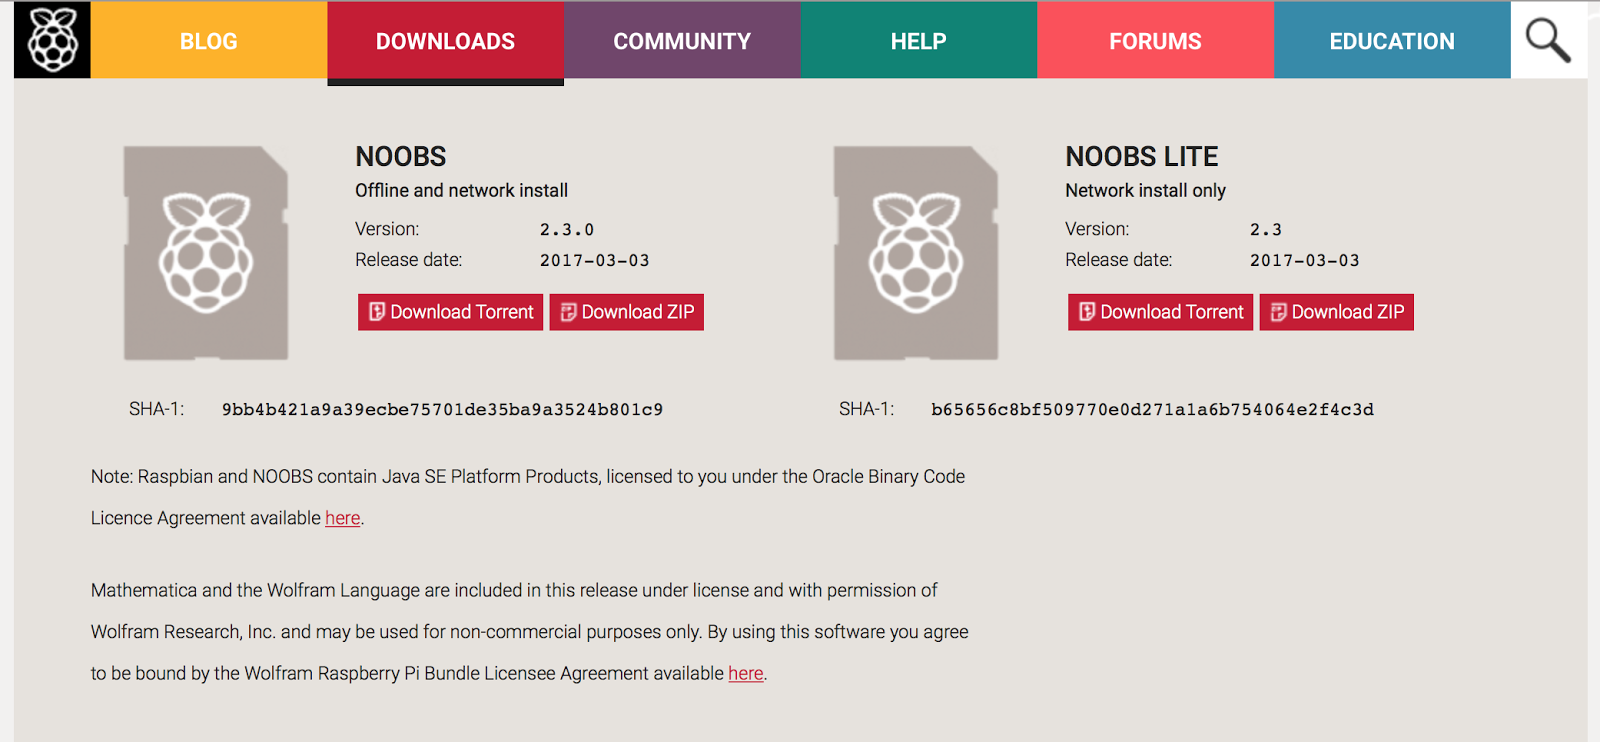Download NOOBS LITE as ZIP
1600x742 pixels.
coord(1336,312)
